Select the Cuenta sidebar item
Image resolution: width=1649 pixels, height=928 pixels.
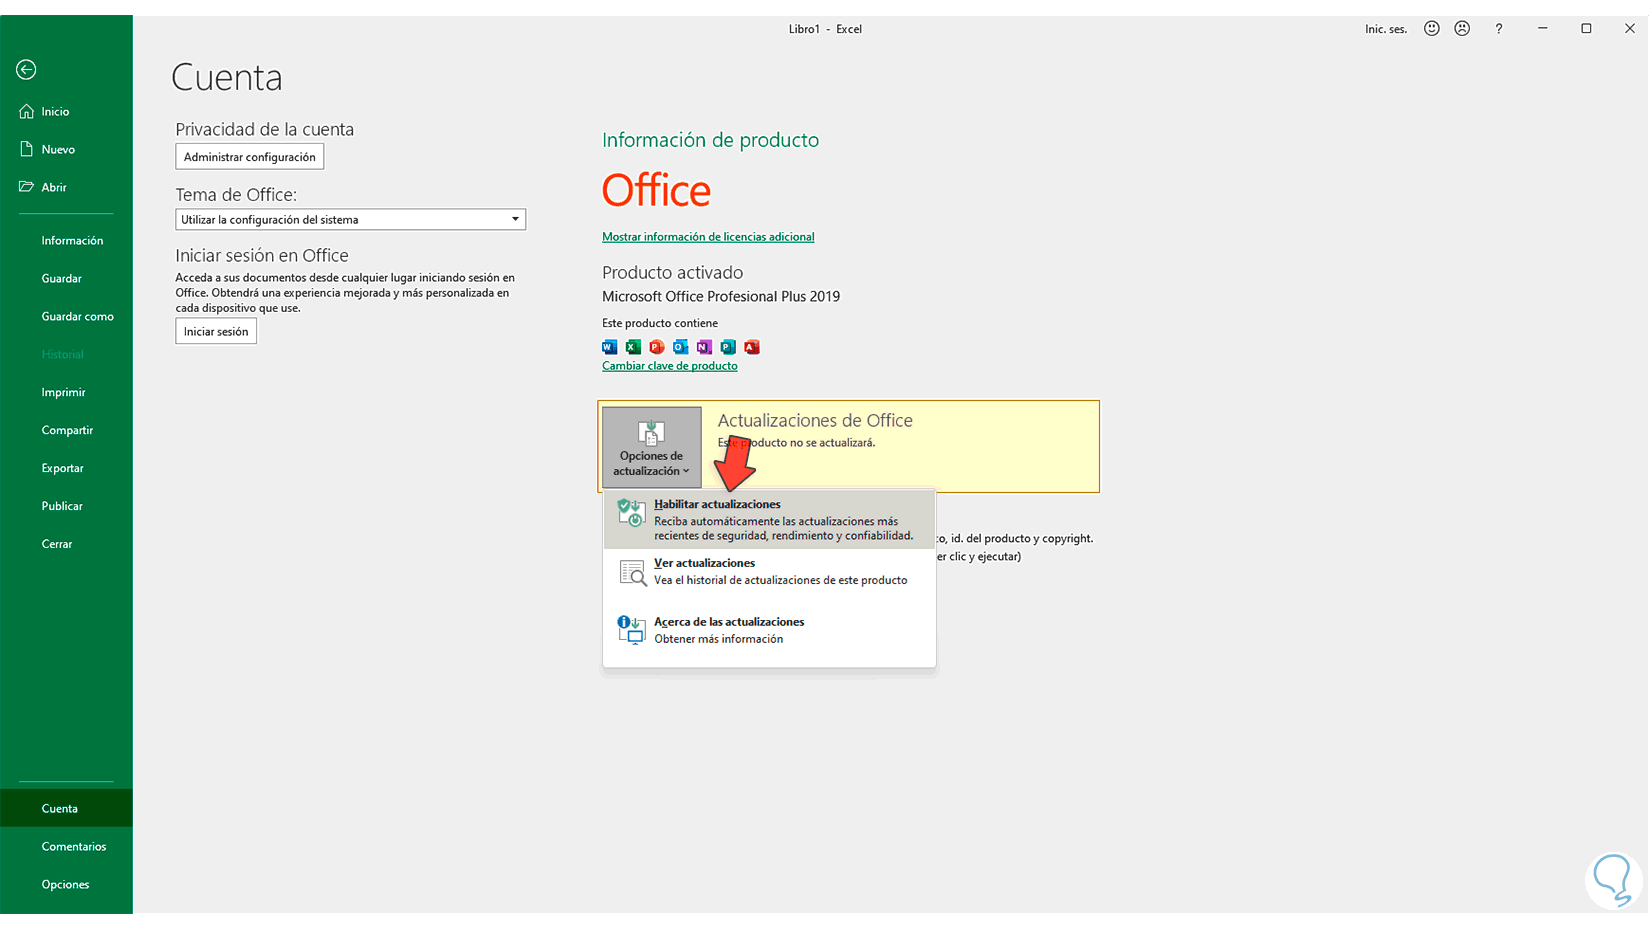pyautogui.click(x=66, y=808)
